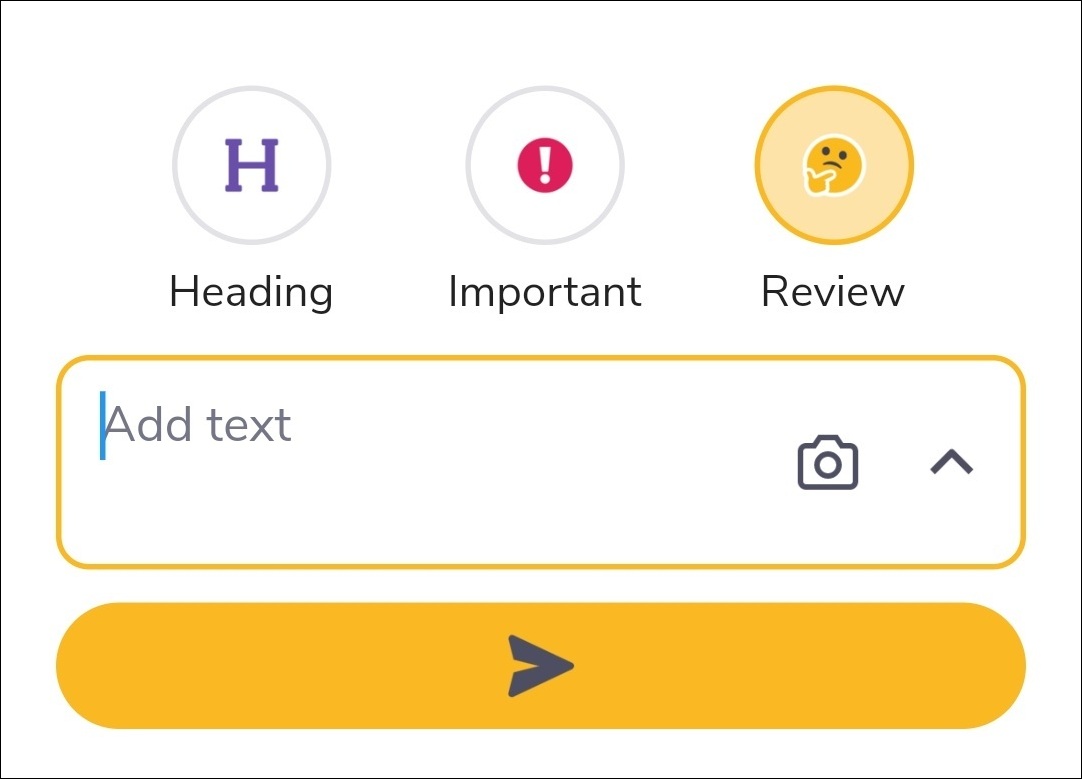Switch note type to Heading

tap(251, 165)
